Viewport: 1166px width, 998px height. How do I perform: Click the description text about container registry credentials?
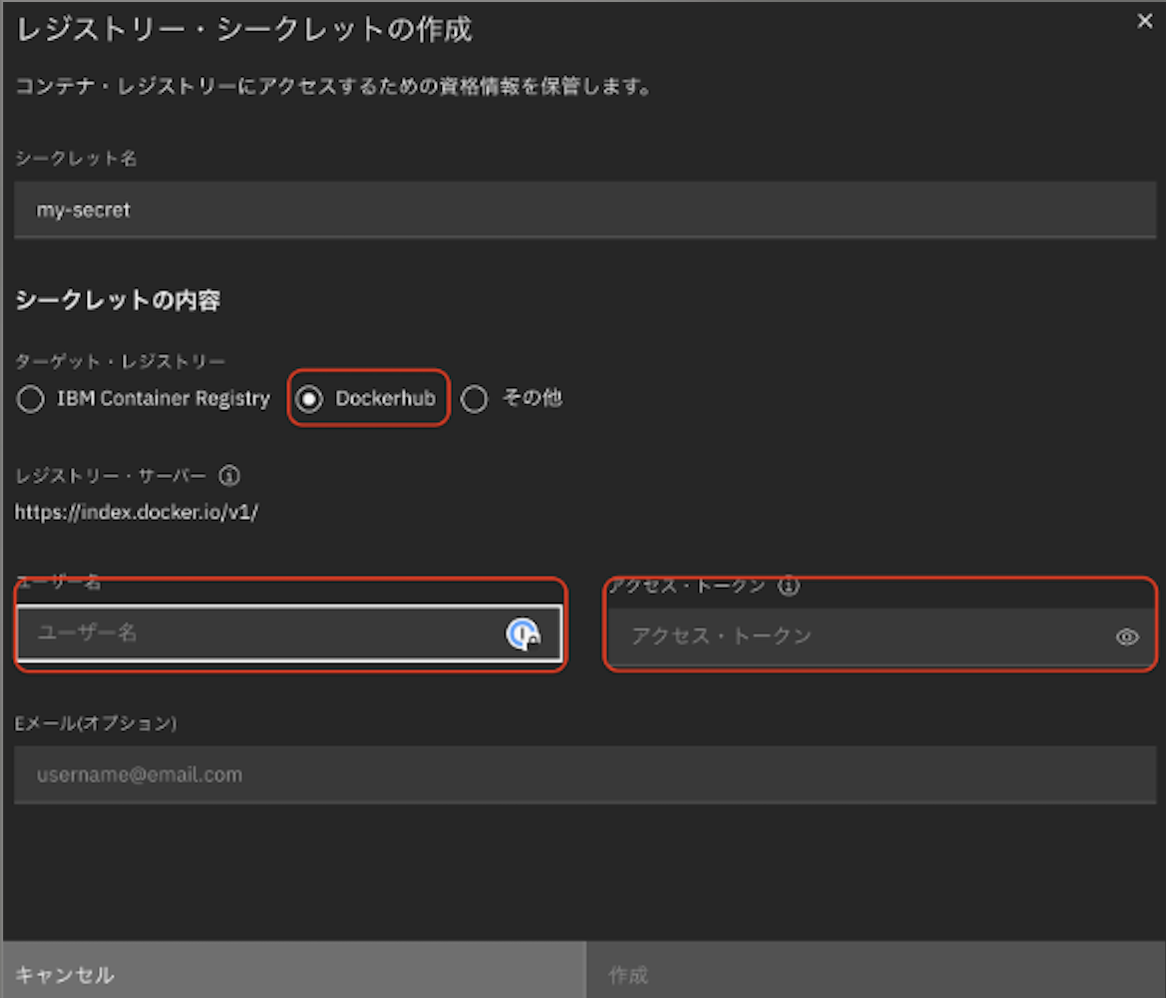(334, 86)
